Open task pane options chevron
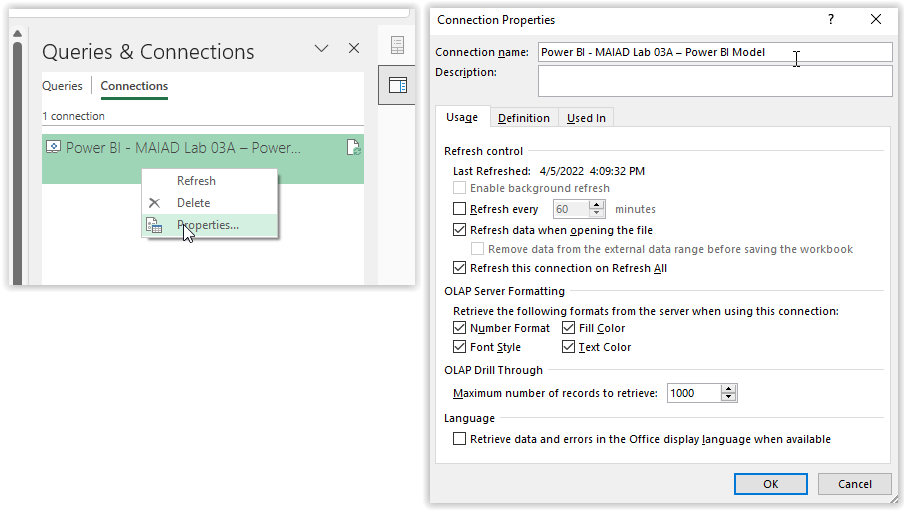This screenshot has width=904, height=512. click(321, 48)
